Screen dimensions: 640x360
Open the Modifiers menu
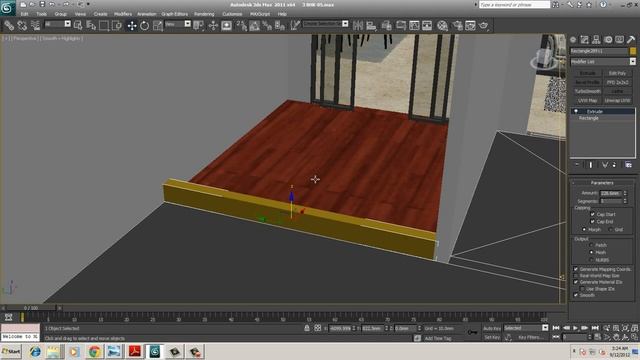tap(123, 14)
